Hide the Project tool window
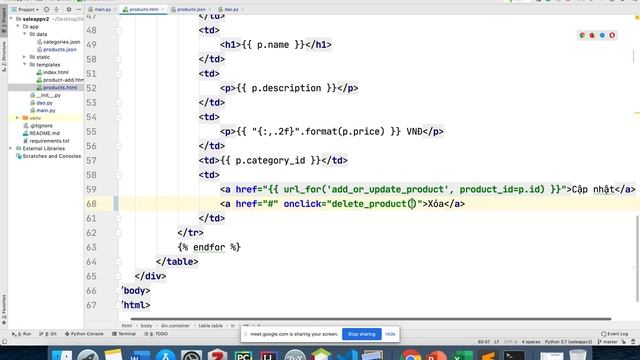This screenshot has width=640, height=360. tap(78, 9)
